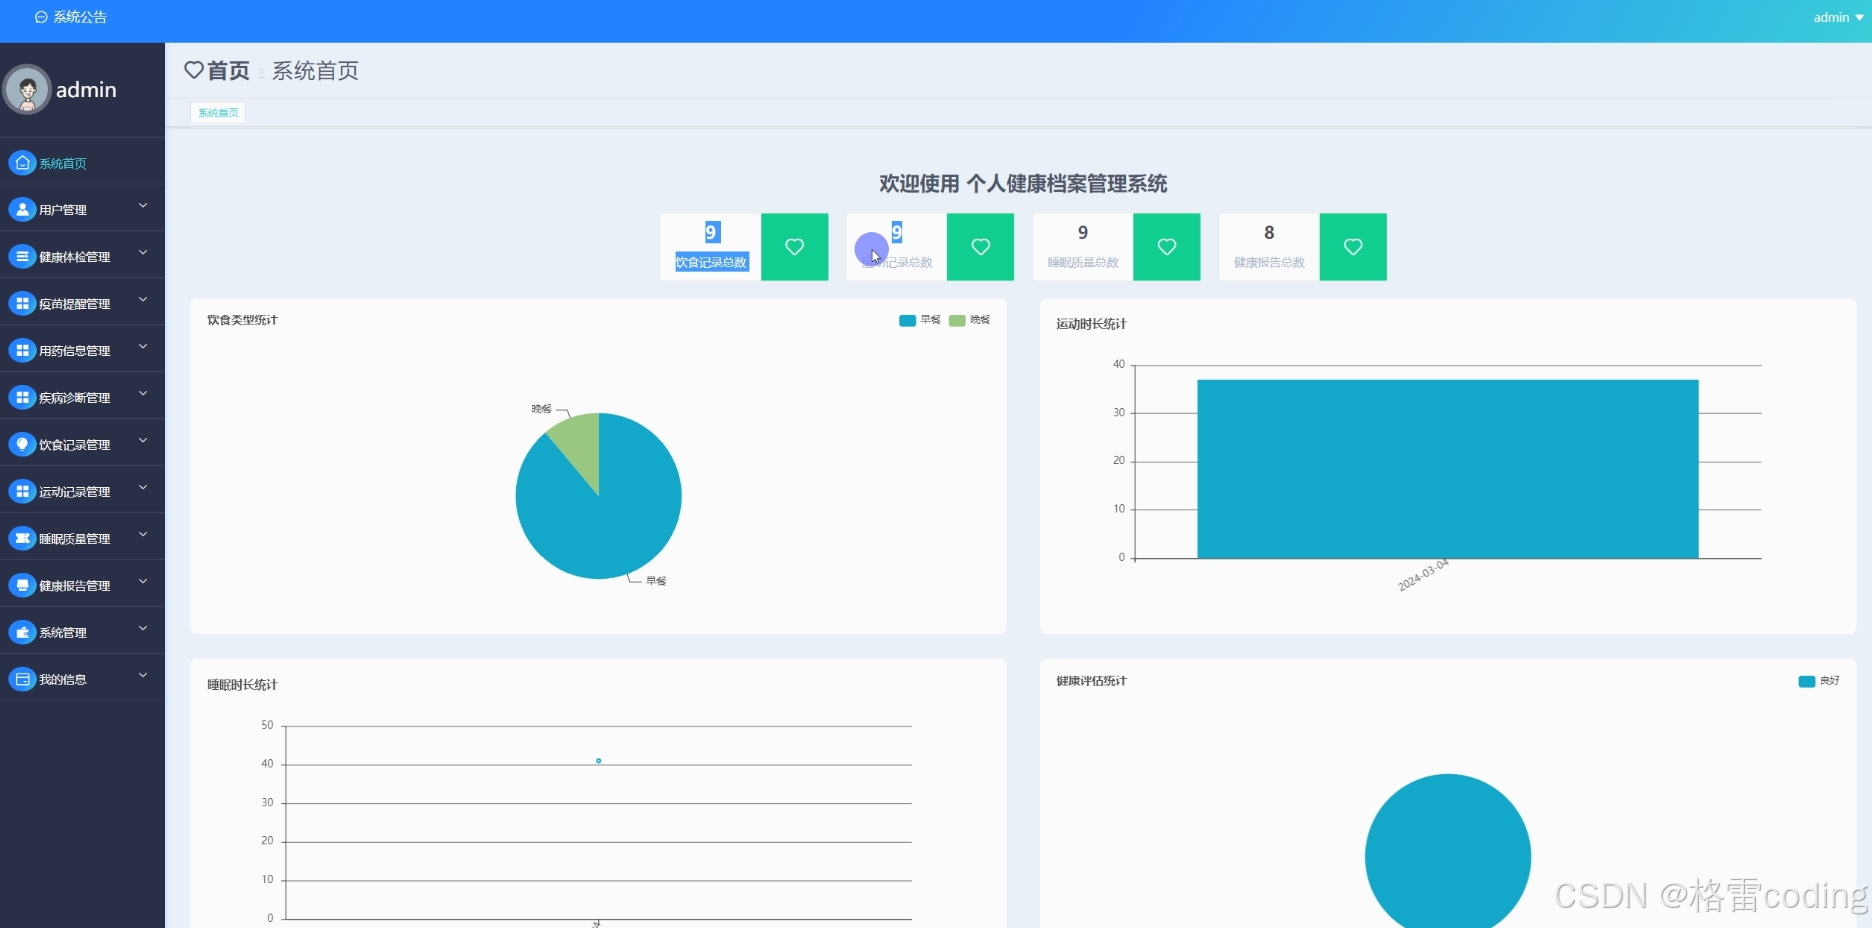Click the heart icon on 健康报告总数 card
The width and height of the screenshot is (1872, 928).
[x=1352, y=247]
